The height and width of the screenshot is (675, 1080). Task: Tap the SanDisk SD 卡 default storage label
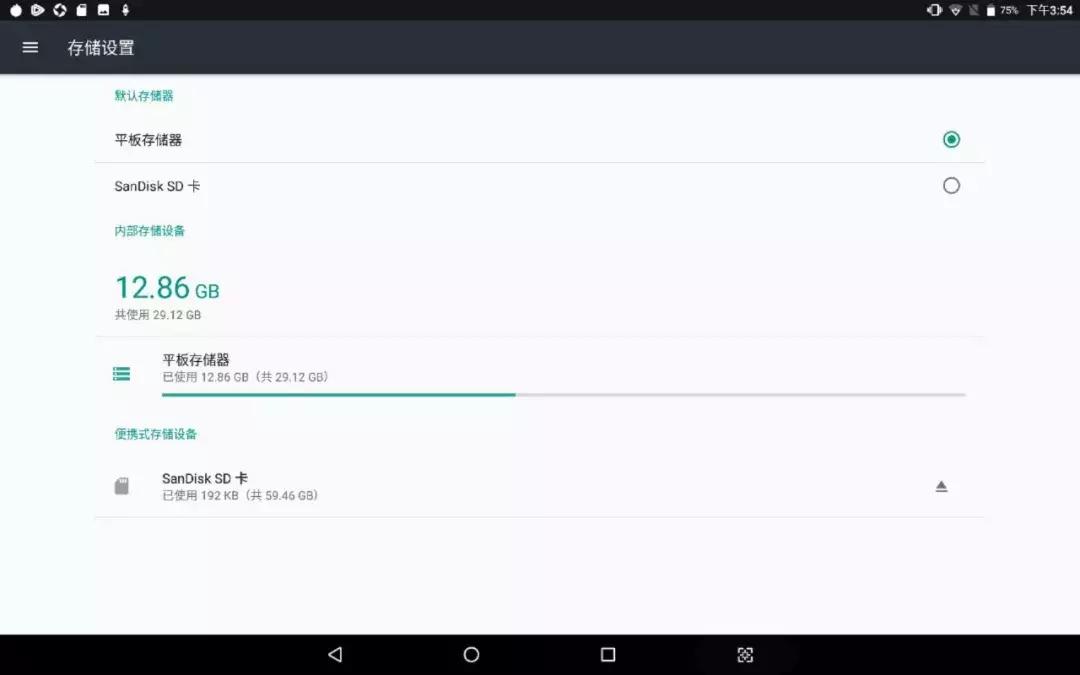pos(157,186)
